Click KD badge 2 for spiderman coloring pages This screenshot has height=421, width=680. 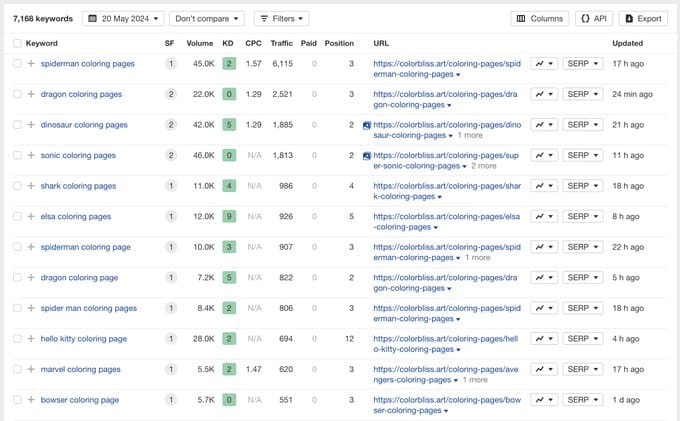pos(229,64)
